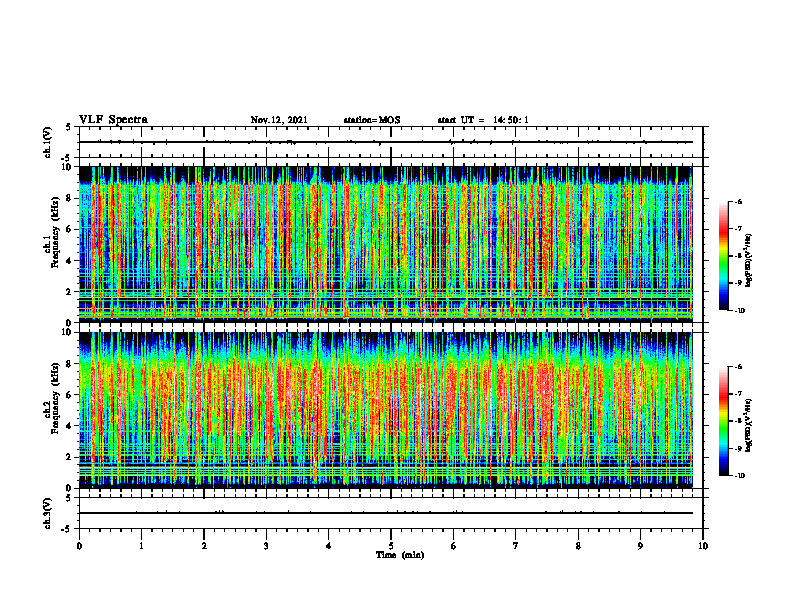792x612 pixels.
Task: Select the ch.1 color bar log(PSD) label
Action: click(749, 261)
